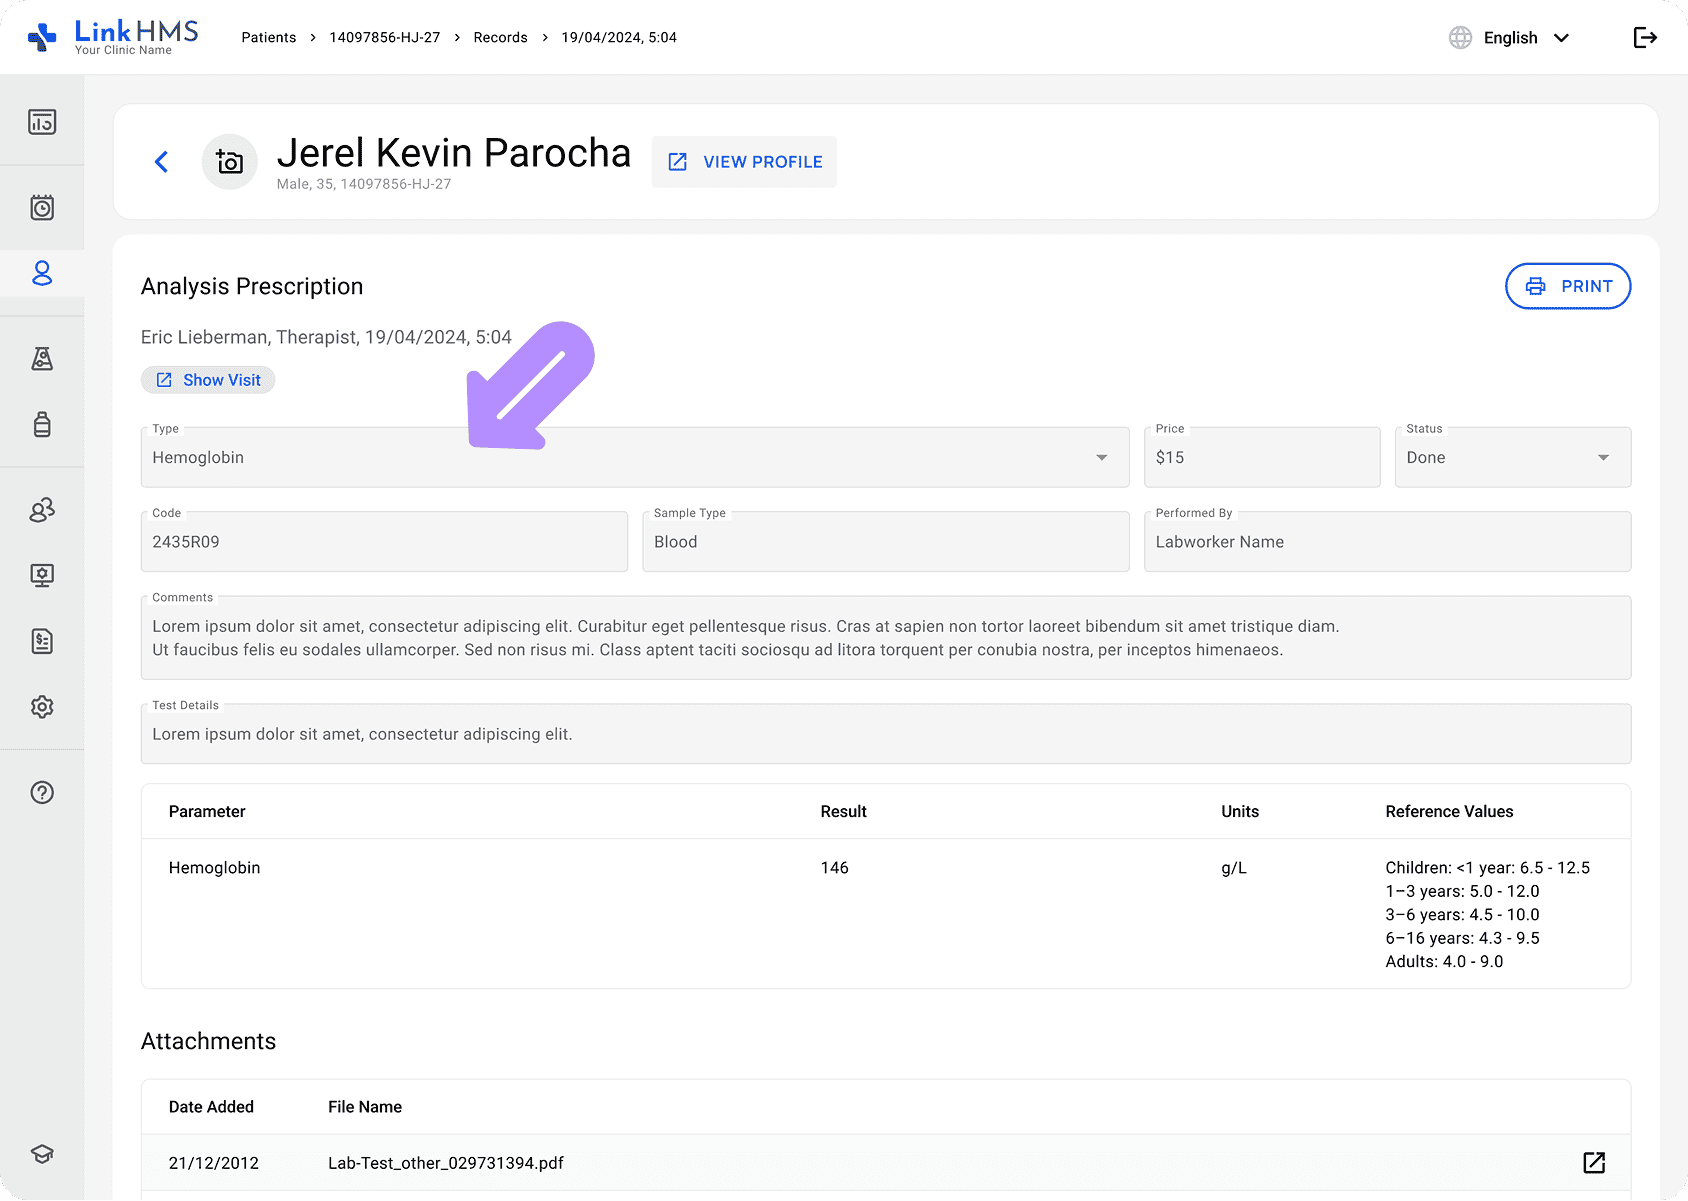Open the appointments calendar sidebar icon
Screen dimensions: 1688x1201
(x=42, y=208)
